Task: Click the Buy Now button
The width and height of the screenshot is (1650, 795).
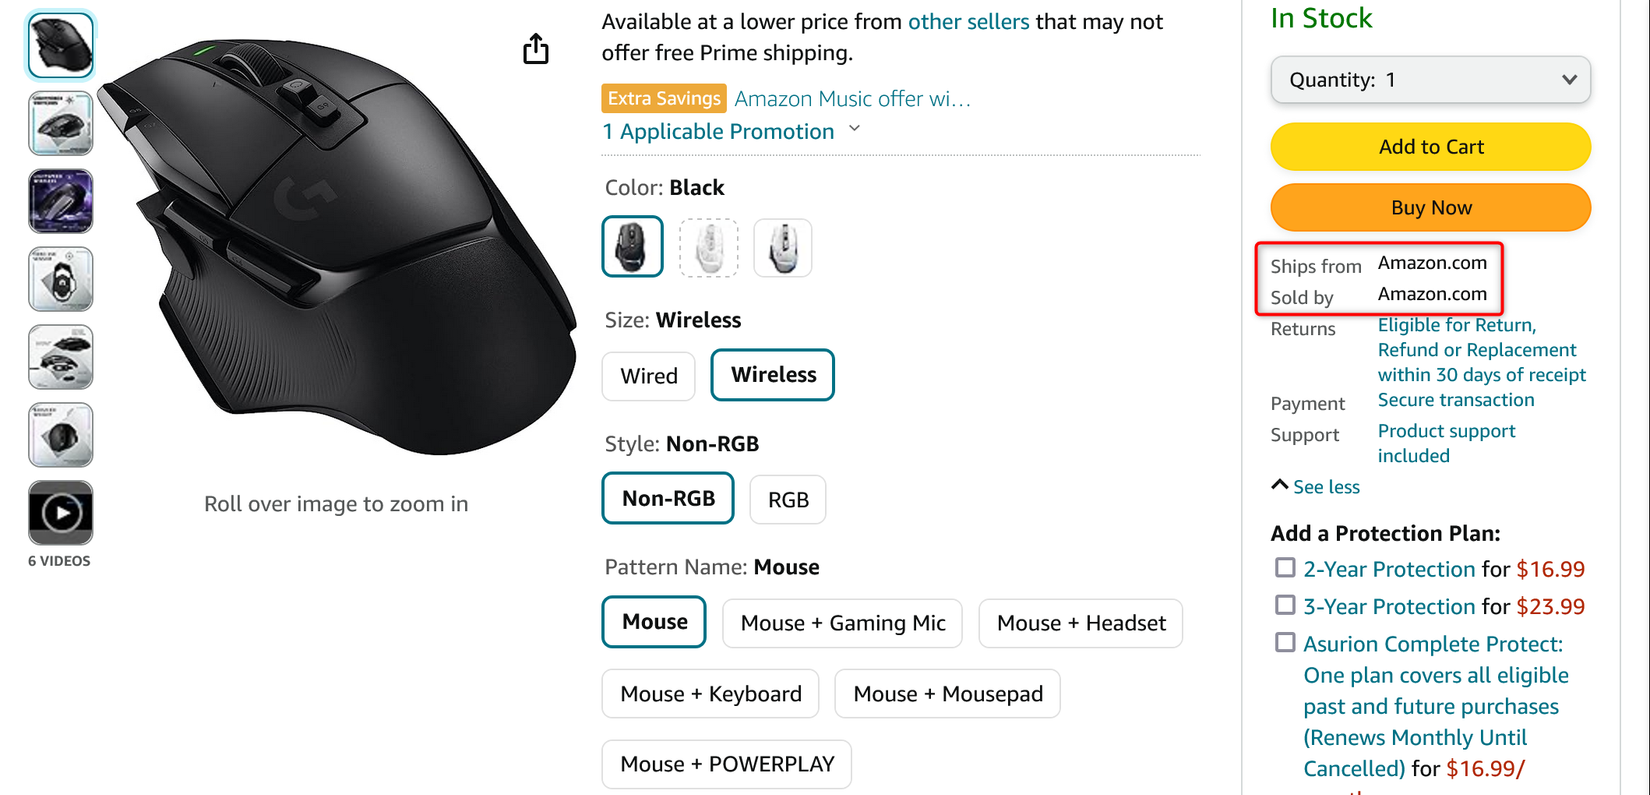Action: [x=1430, y=207]
